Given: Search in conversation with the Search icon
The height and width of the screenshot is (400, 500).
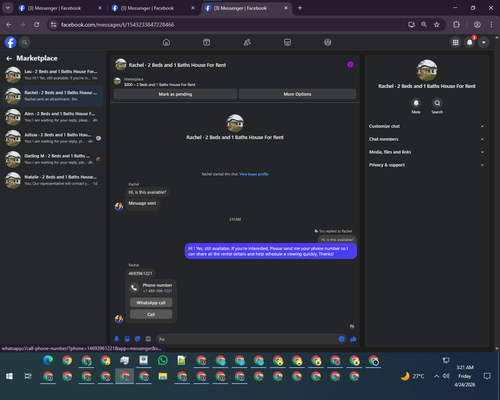Looking at the screenshot, I should coord(437,103).
